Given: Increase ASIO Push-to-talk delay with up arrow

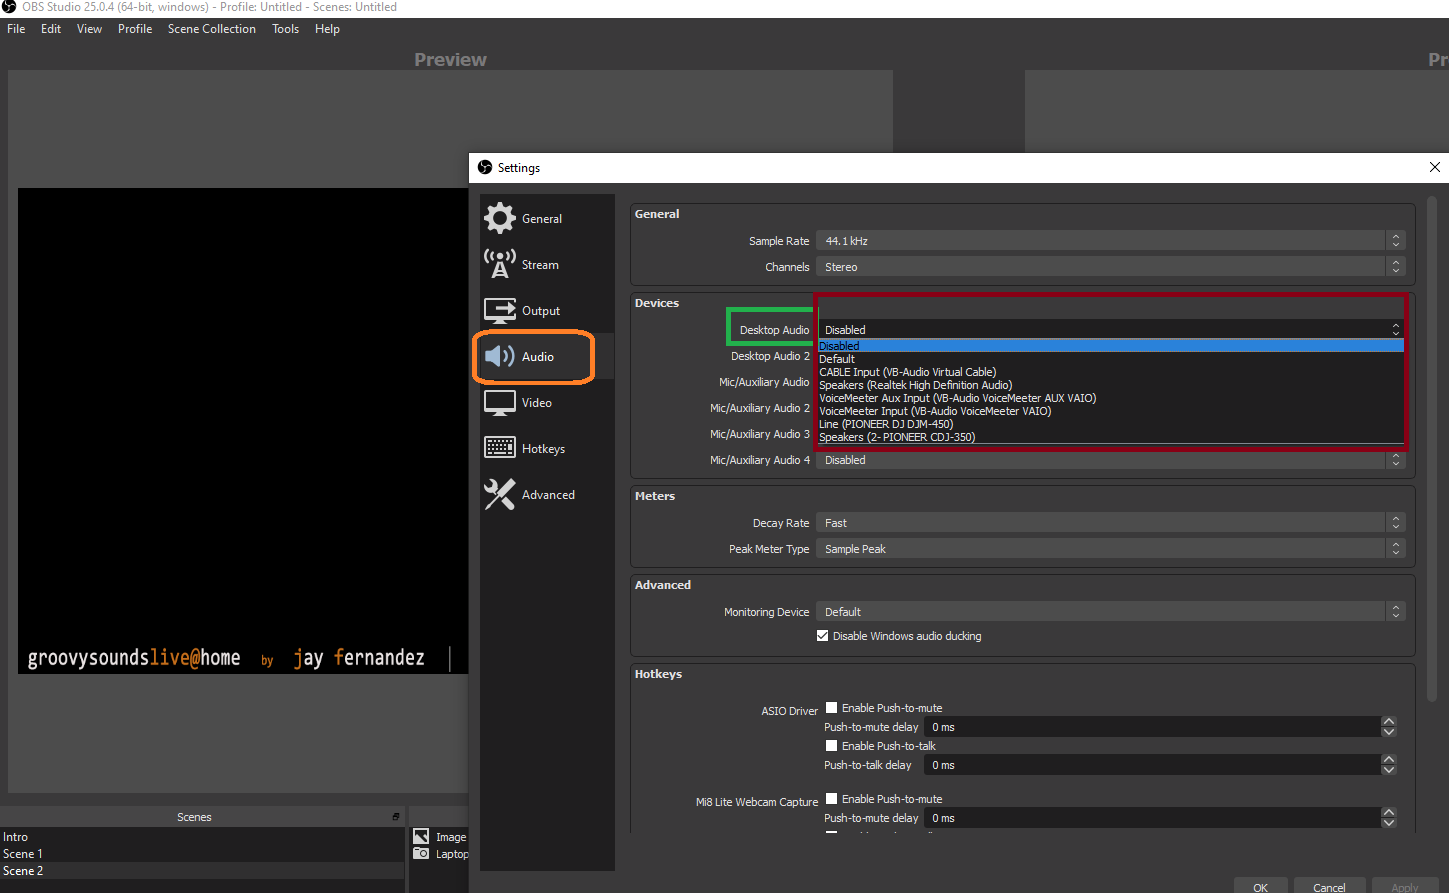Looking at the screenshot, I should (x=1389, y=760).
